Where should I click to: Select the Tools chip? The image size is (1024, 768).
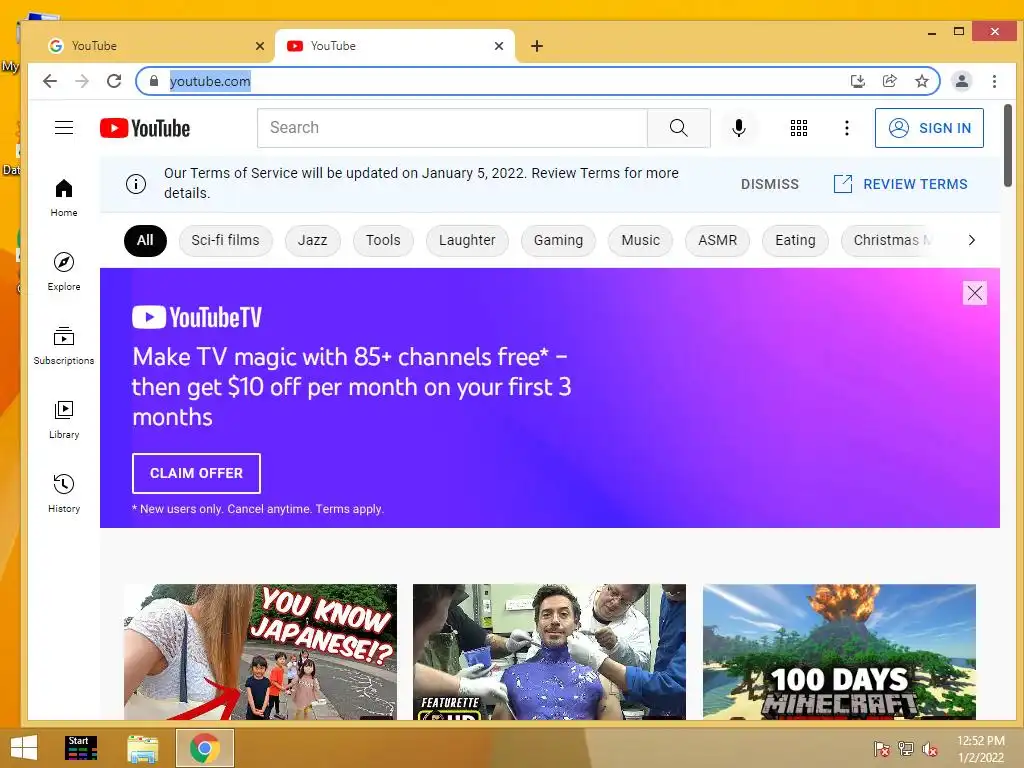tap(383, 240)
